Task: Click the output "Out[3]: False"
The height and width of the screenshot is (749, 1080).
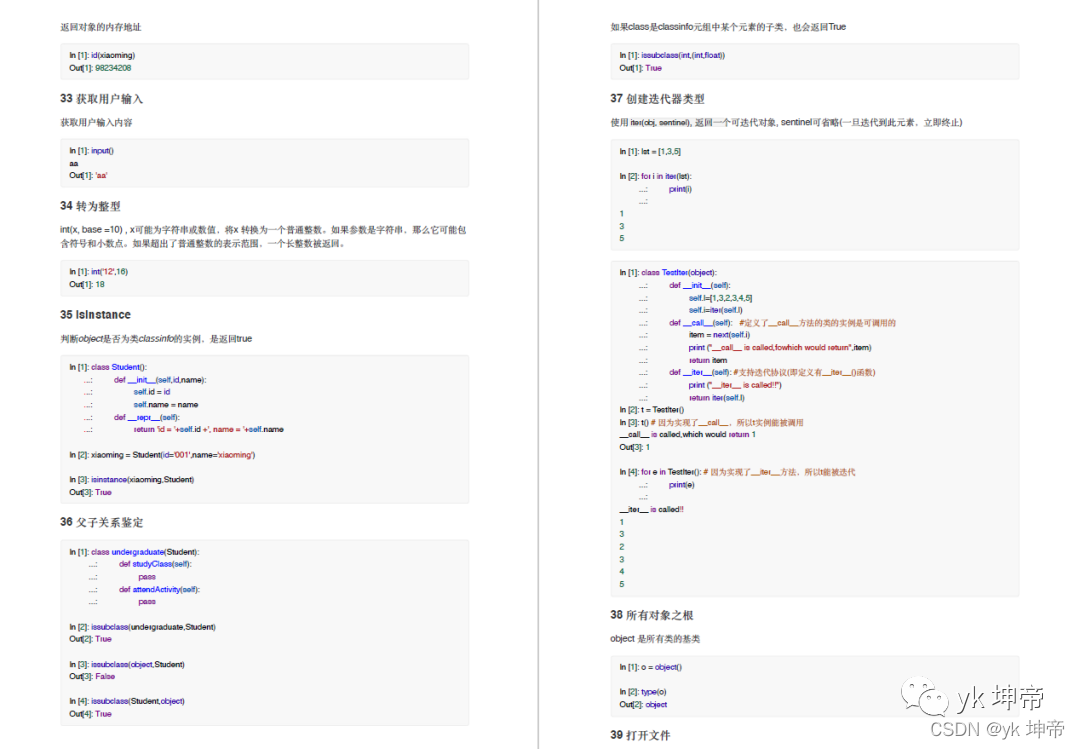Action: coord(92,677)
